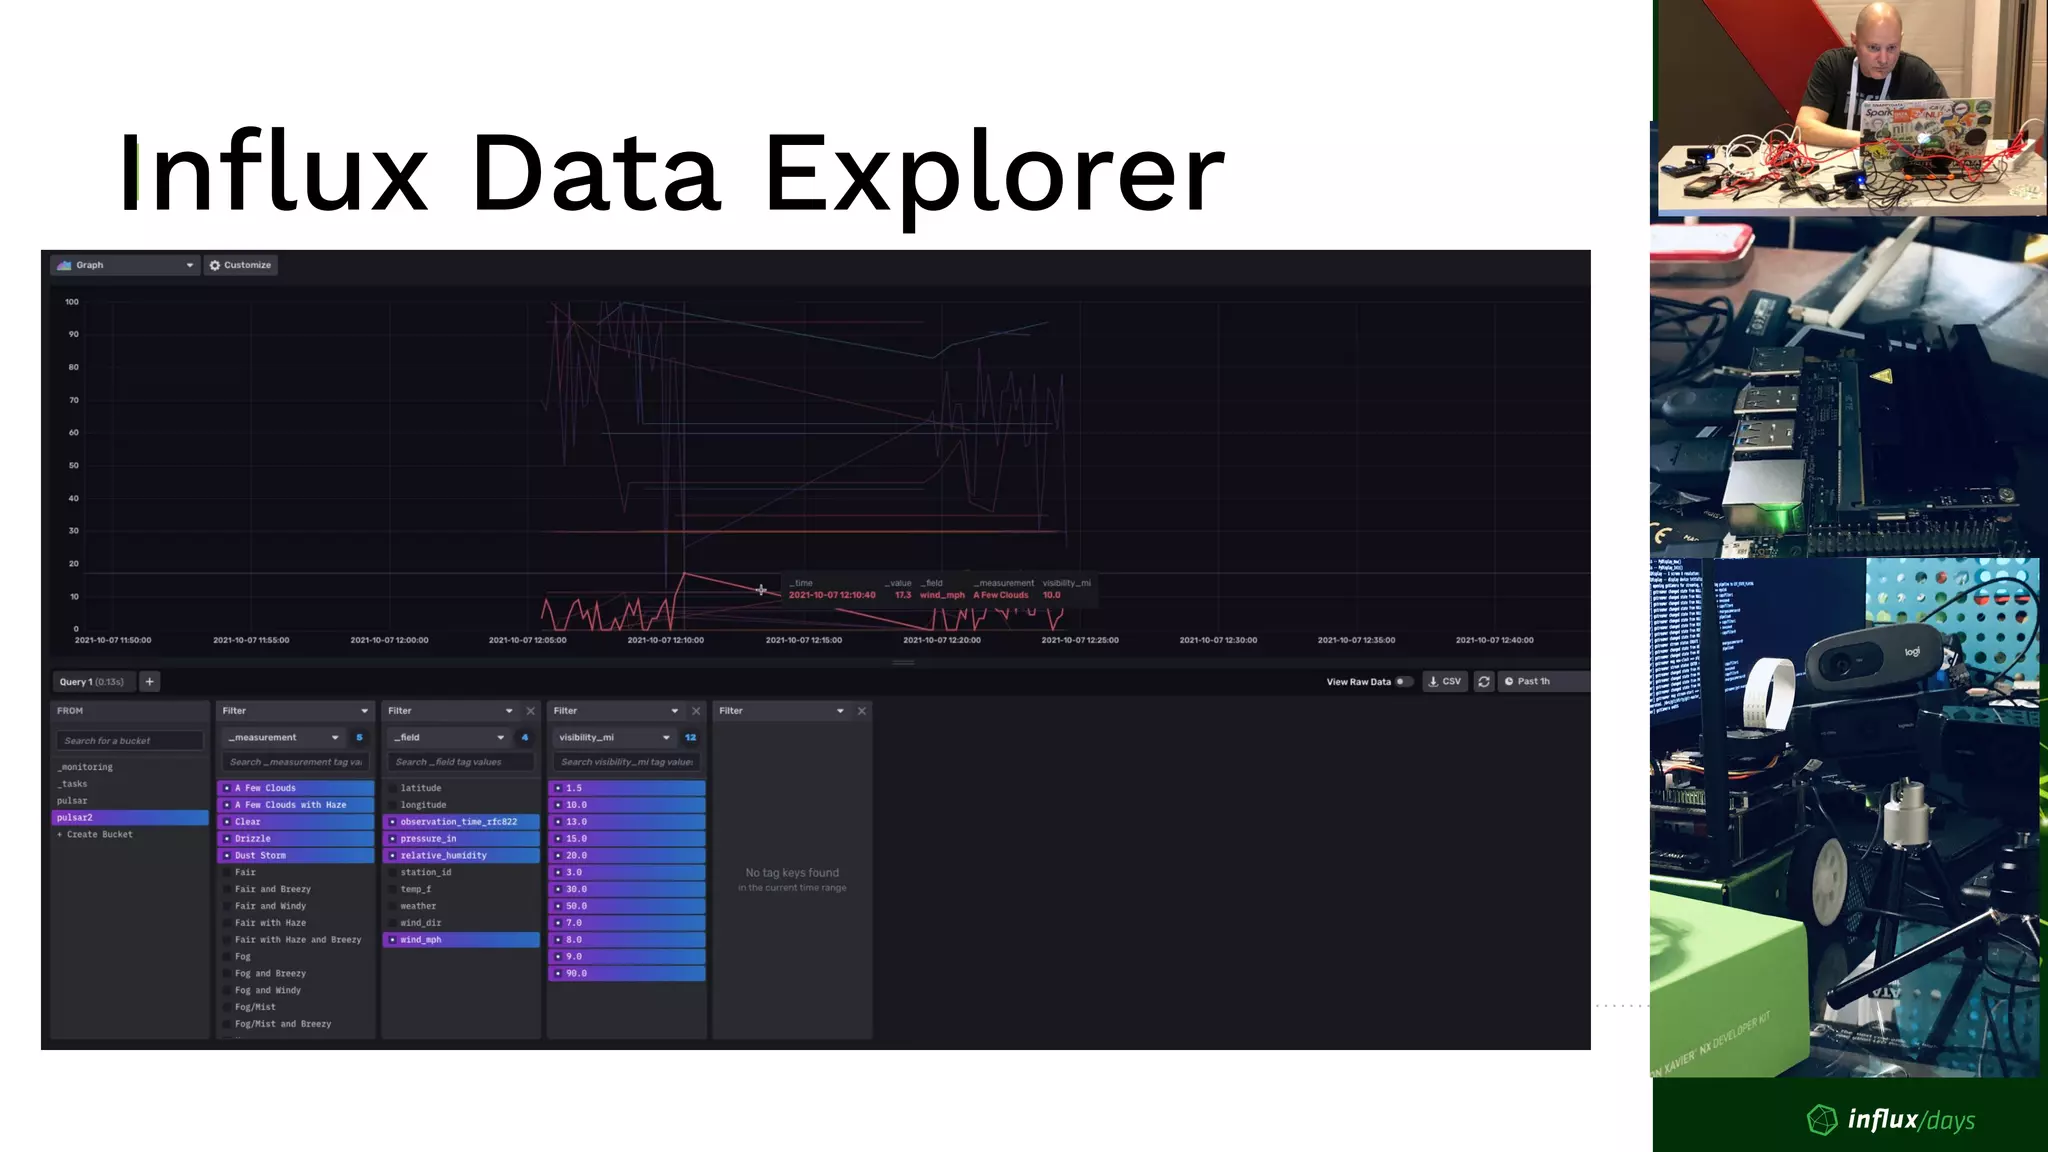Click the Customize gear button
2048x1152 pixels.
240,265
